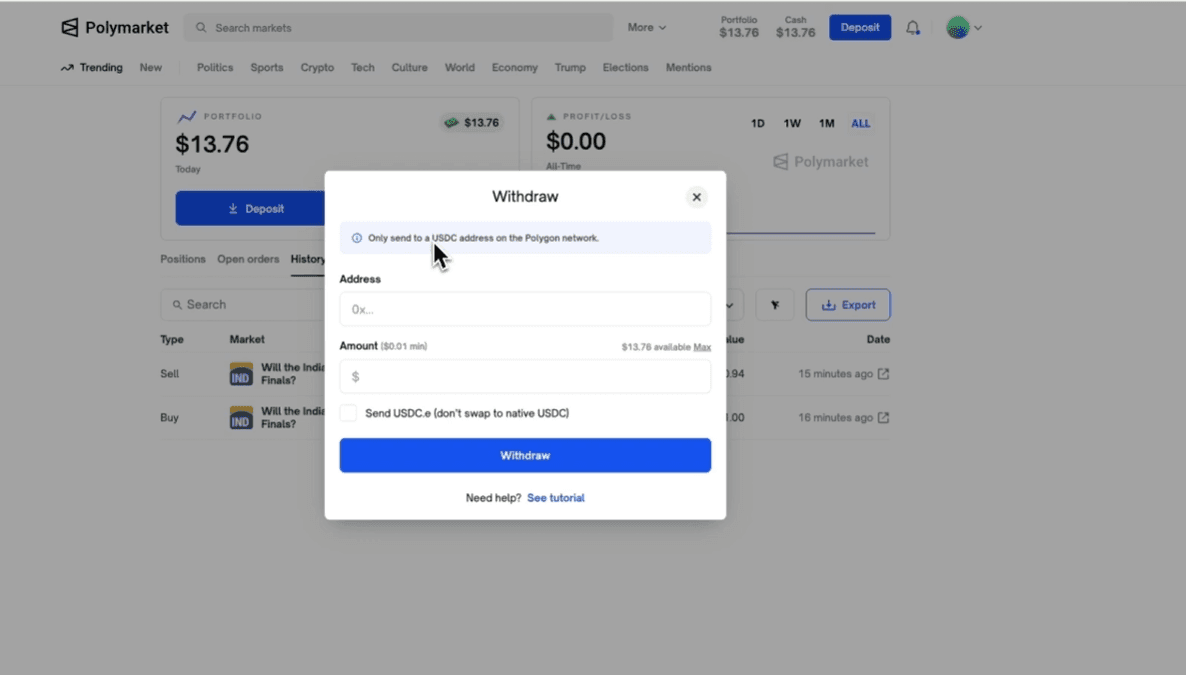Click the info icon in the Polygon notice

coord(357,238)
